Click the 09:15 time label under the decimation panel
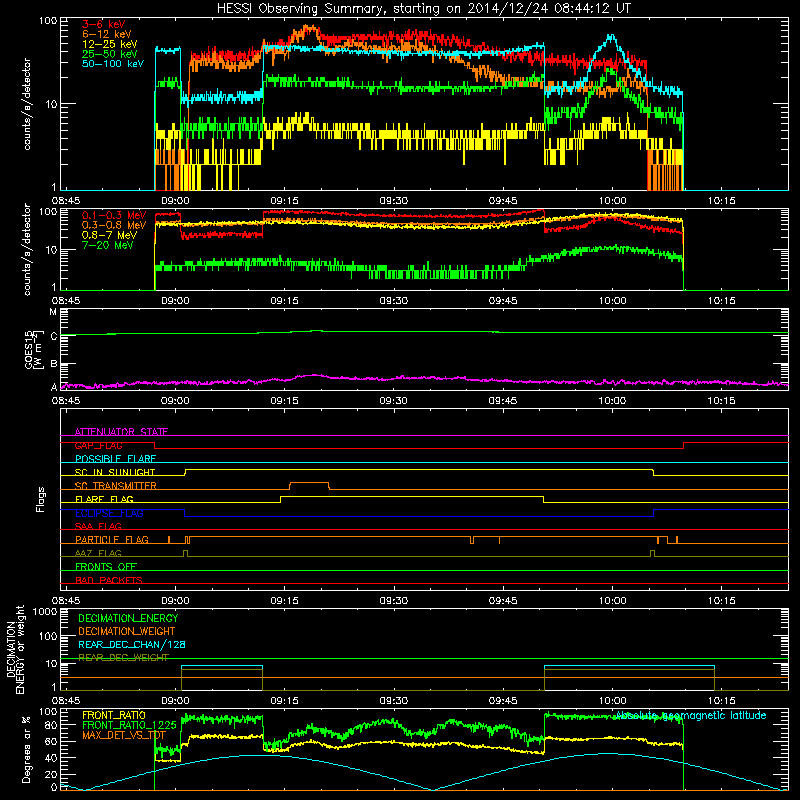 point(284,700)
